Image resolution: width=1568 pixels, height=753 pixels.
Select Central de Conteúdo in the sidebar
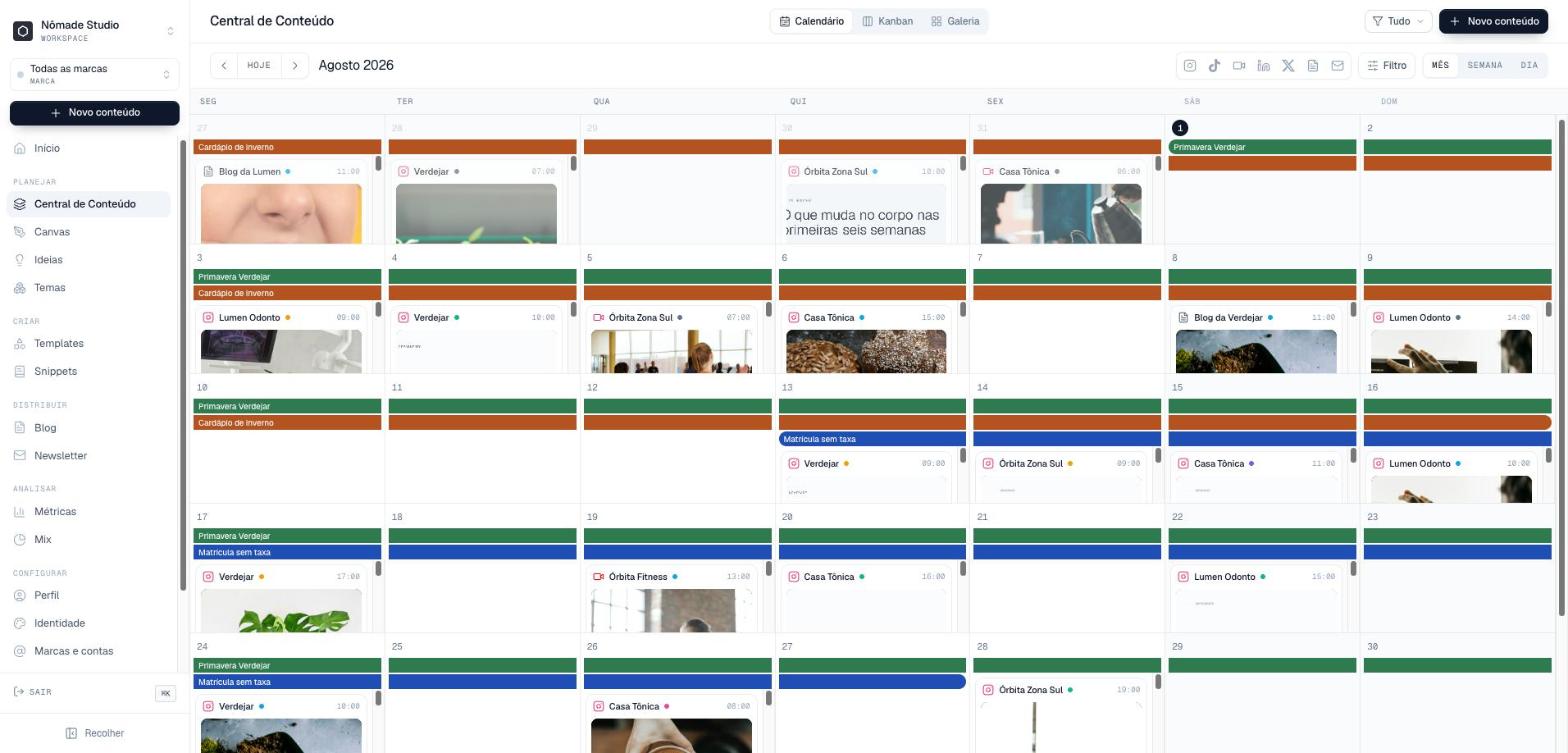pyautogui.click(x=90, y=204)
